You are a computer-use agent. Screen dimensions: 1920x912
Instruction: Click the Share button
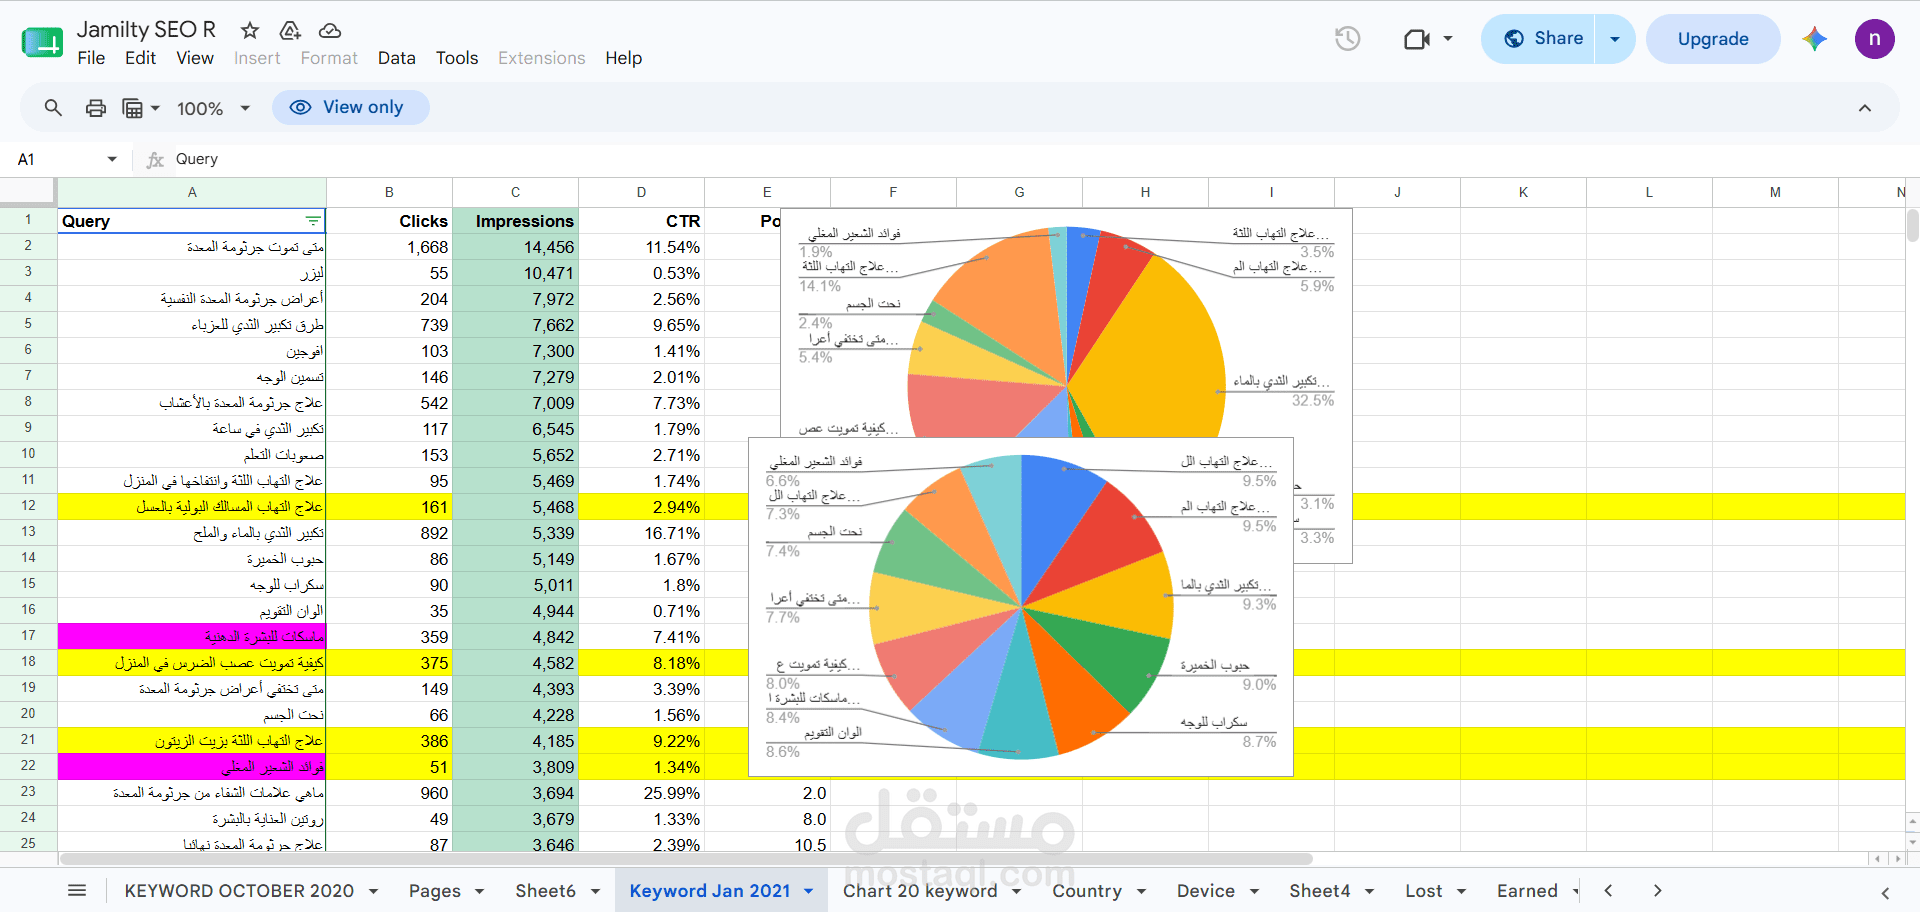1538,39
